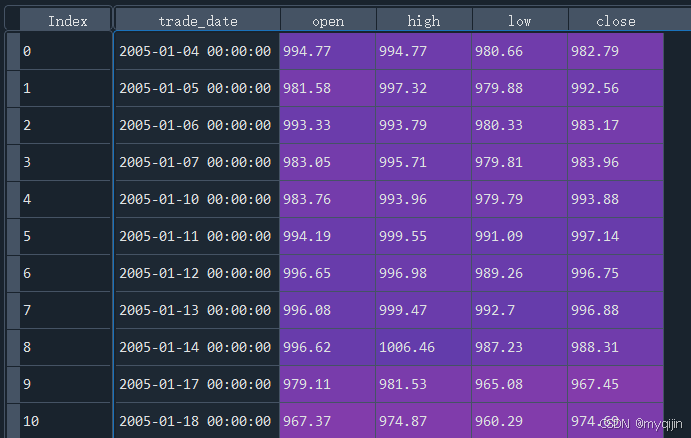Click high value 993.79
The width and height of the screenshot is (691, 438).
[424, 125]
